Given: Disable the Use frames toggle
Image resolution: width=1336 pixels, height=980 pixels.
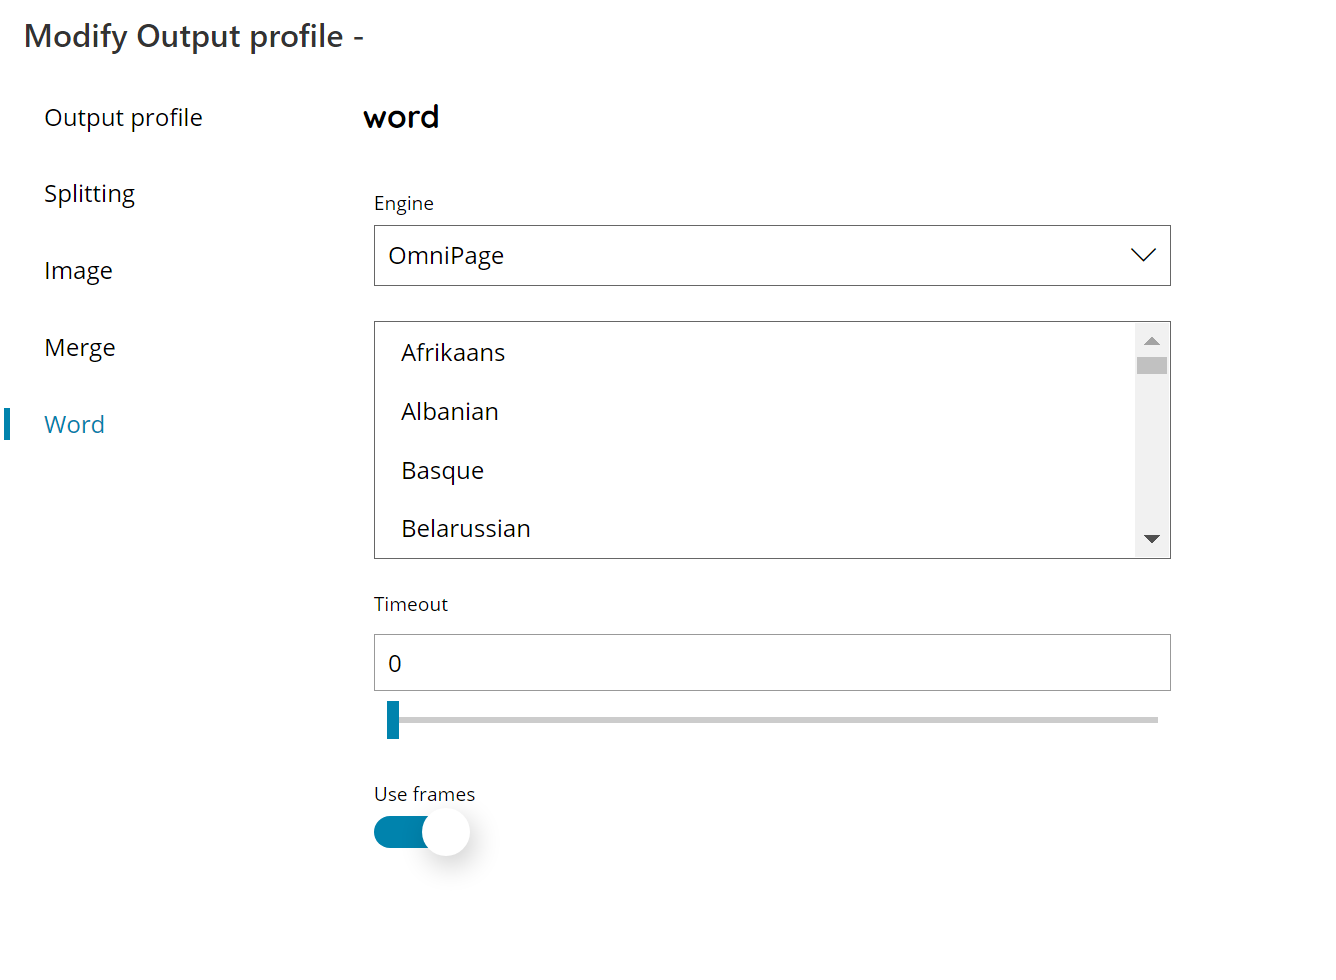Looking at the screenshot, I should coord(422,832).
